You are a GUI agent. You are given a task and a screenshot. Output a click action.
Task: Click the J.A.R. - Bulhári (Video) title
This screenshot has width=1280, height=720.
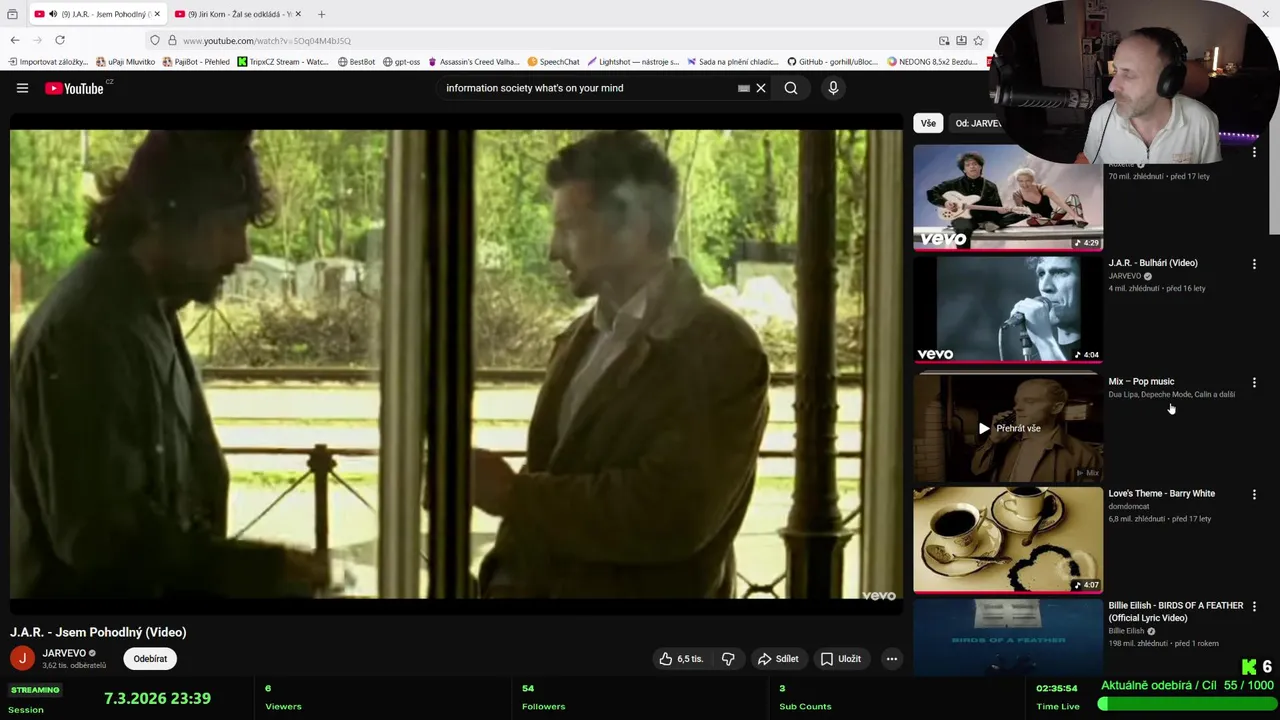(1153, 263)
